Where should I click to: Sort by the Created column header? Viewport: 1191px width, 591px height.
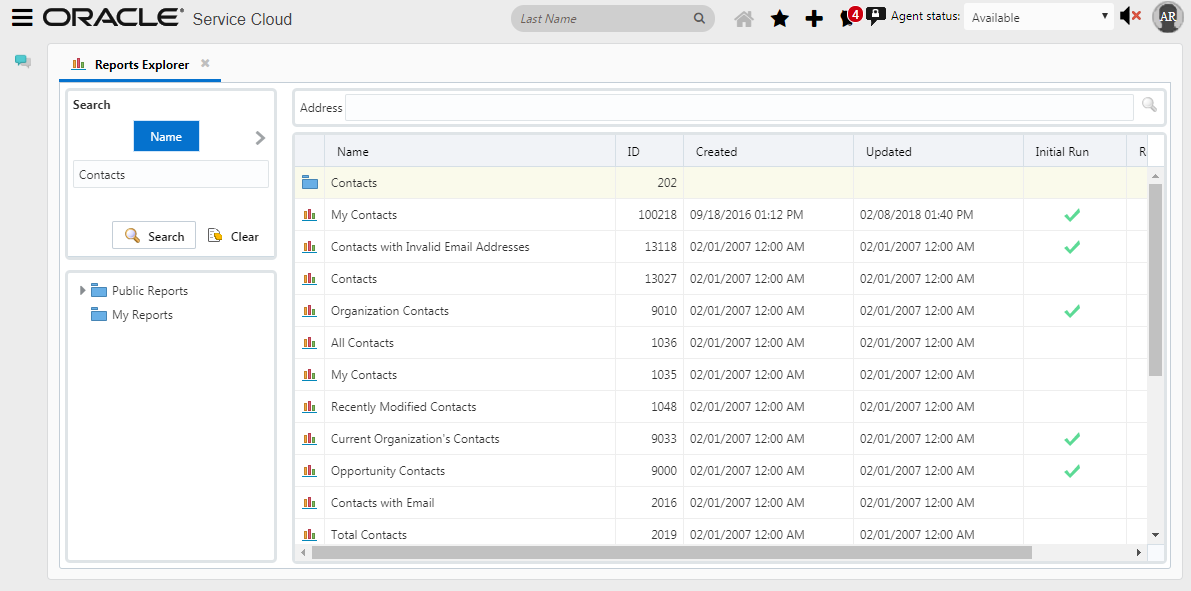coord(769,151)
